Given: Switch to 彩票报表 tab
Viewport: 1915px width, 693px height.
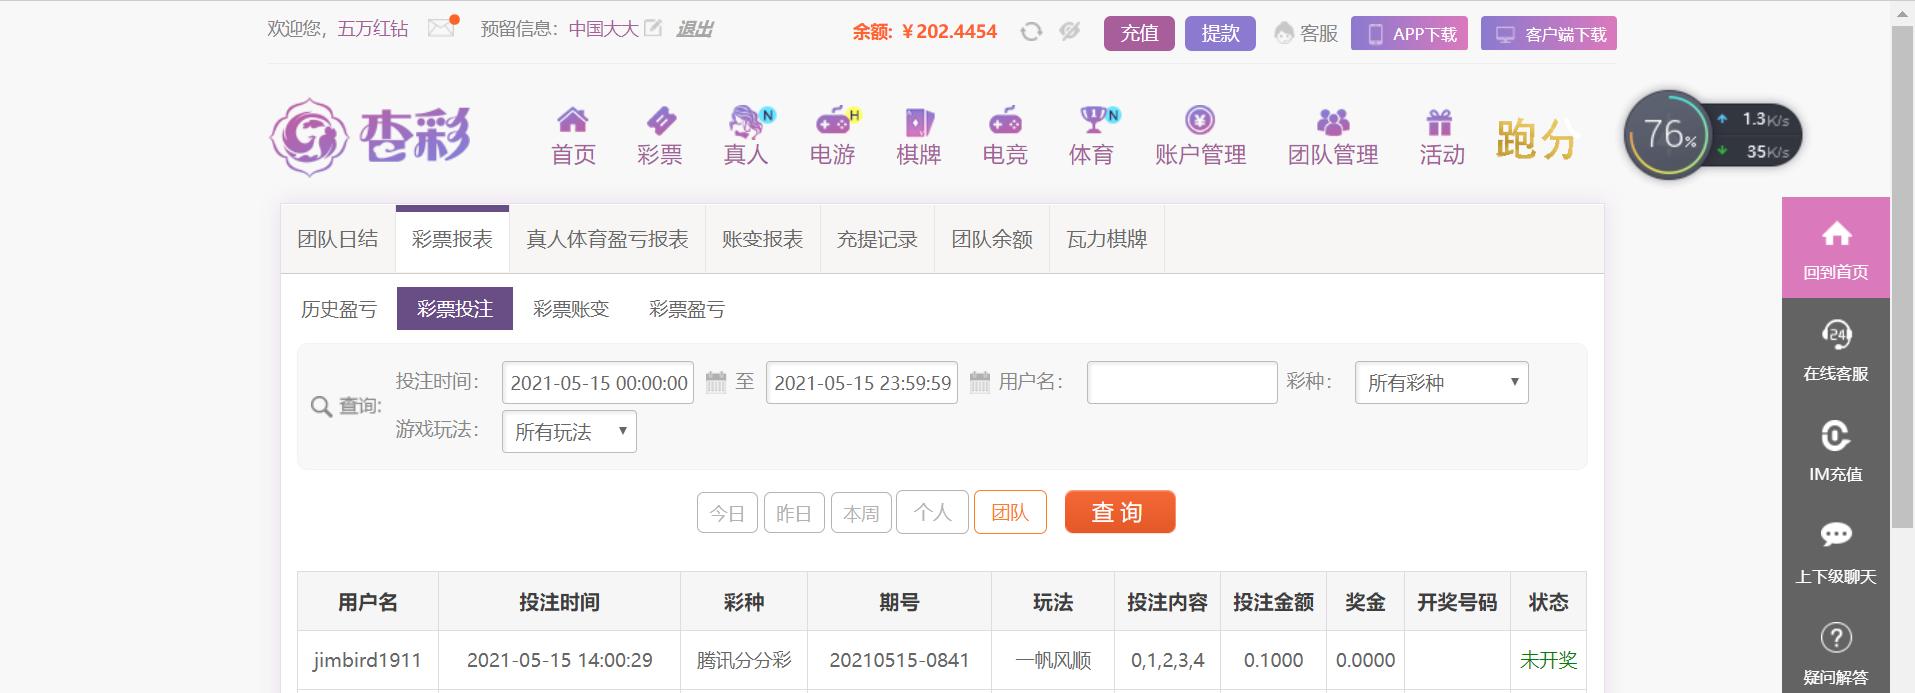Looking at the screenshot, I should [x=452, y=239].
